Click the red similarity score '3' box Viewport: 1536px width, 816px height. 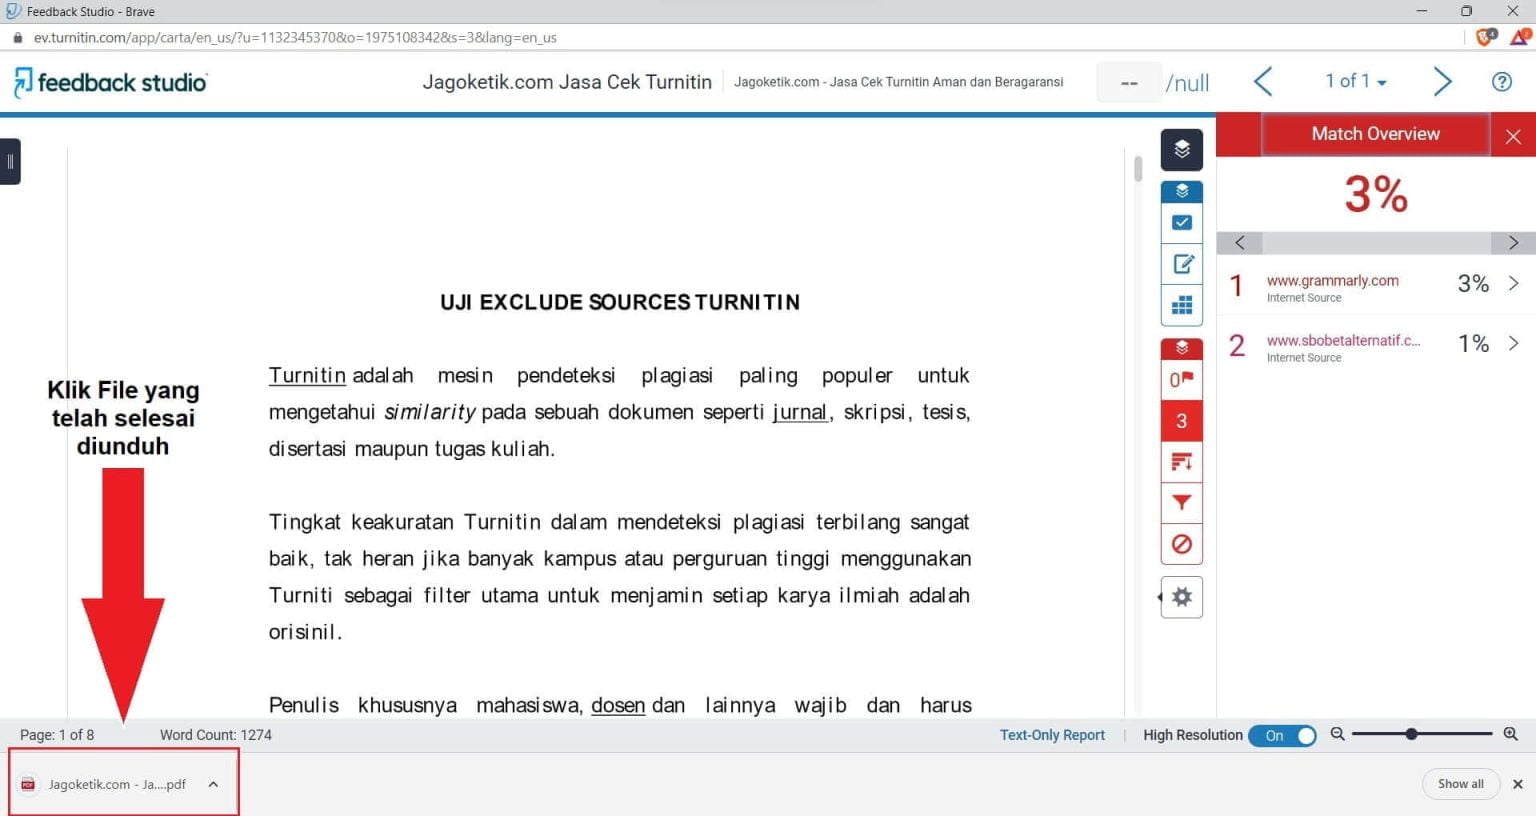click(1181, 420)
